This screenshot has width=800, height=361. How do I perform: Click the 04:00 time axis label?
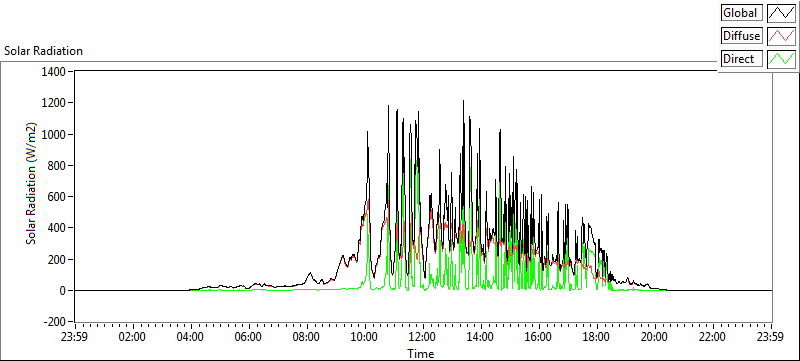tap(191, 337)
